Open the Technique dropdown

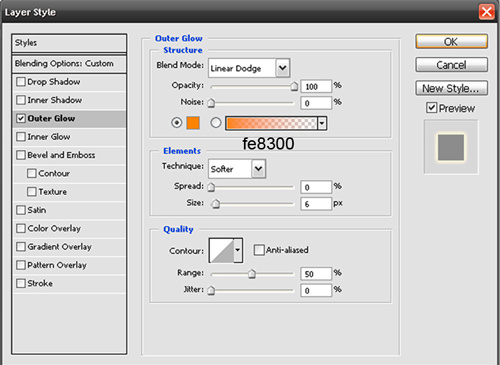tap(258, 169)
